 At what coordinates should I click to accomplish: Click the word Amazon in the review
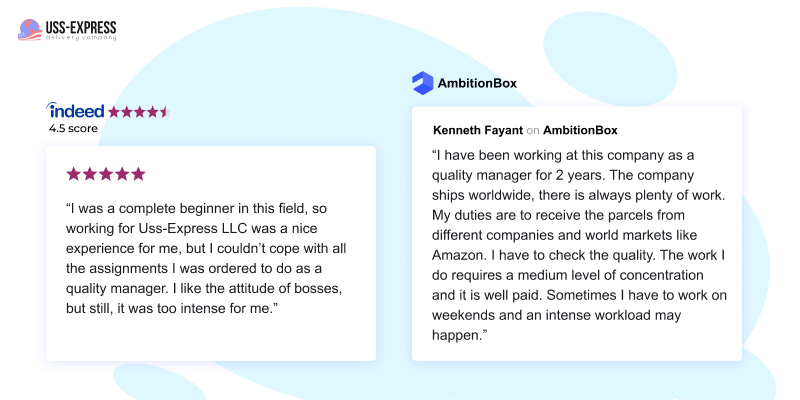pyautogui.click(x=453, y=255)
